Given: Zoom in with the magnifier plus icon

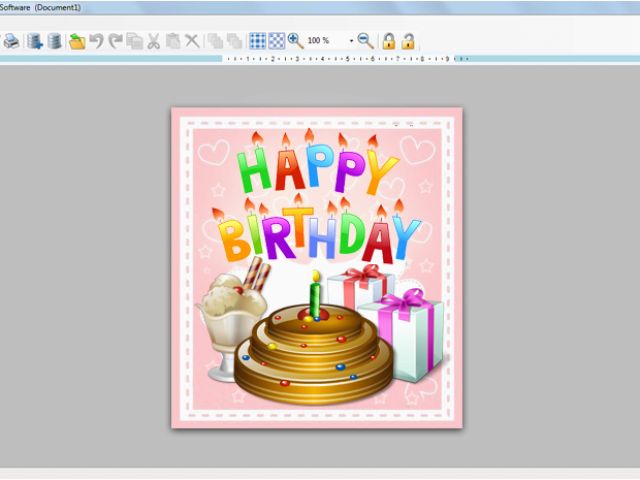Looking at the screenshot, I should point(296,41).
